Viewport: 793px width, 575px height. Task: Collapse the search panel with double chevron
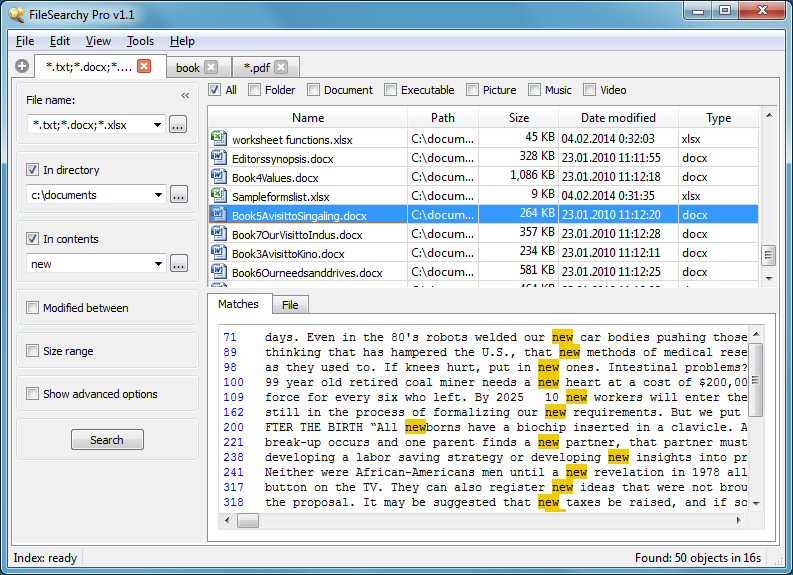185,96
